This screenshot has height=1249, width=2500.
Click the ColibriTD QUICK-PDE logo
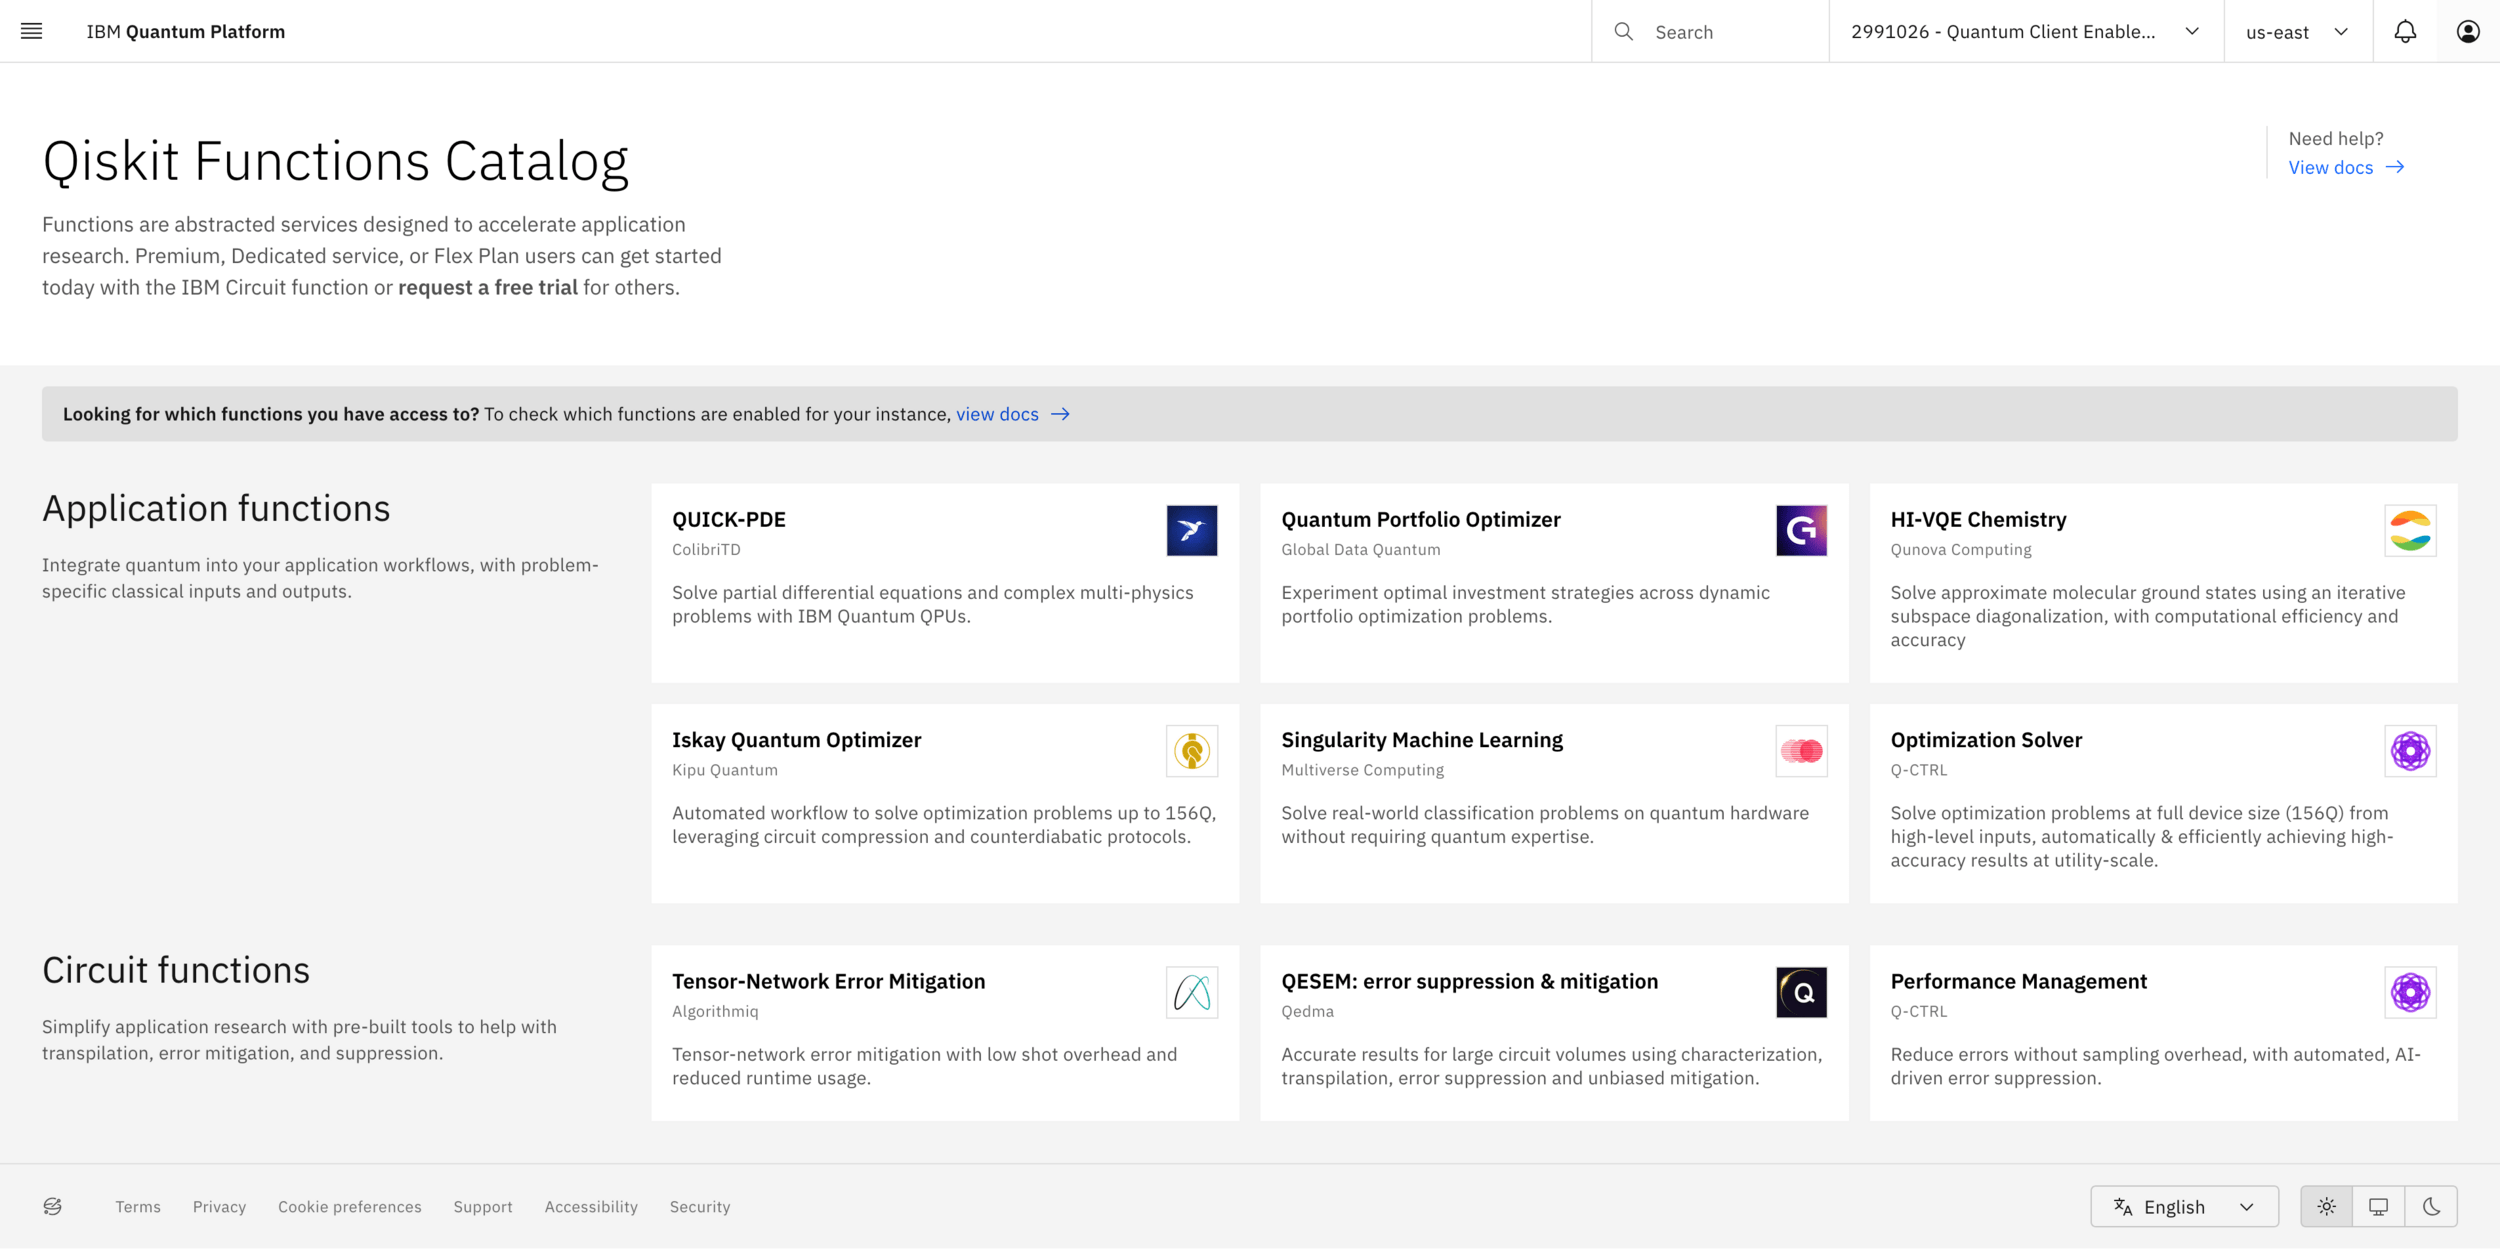1191,530
